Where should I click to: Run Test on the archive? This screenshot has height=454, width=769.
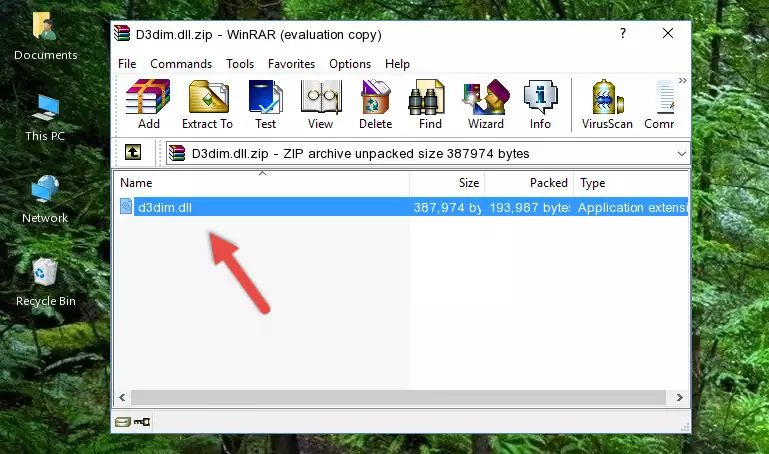(265, 104)
